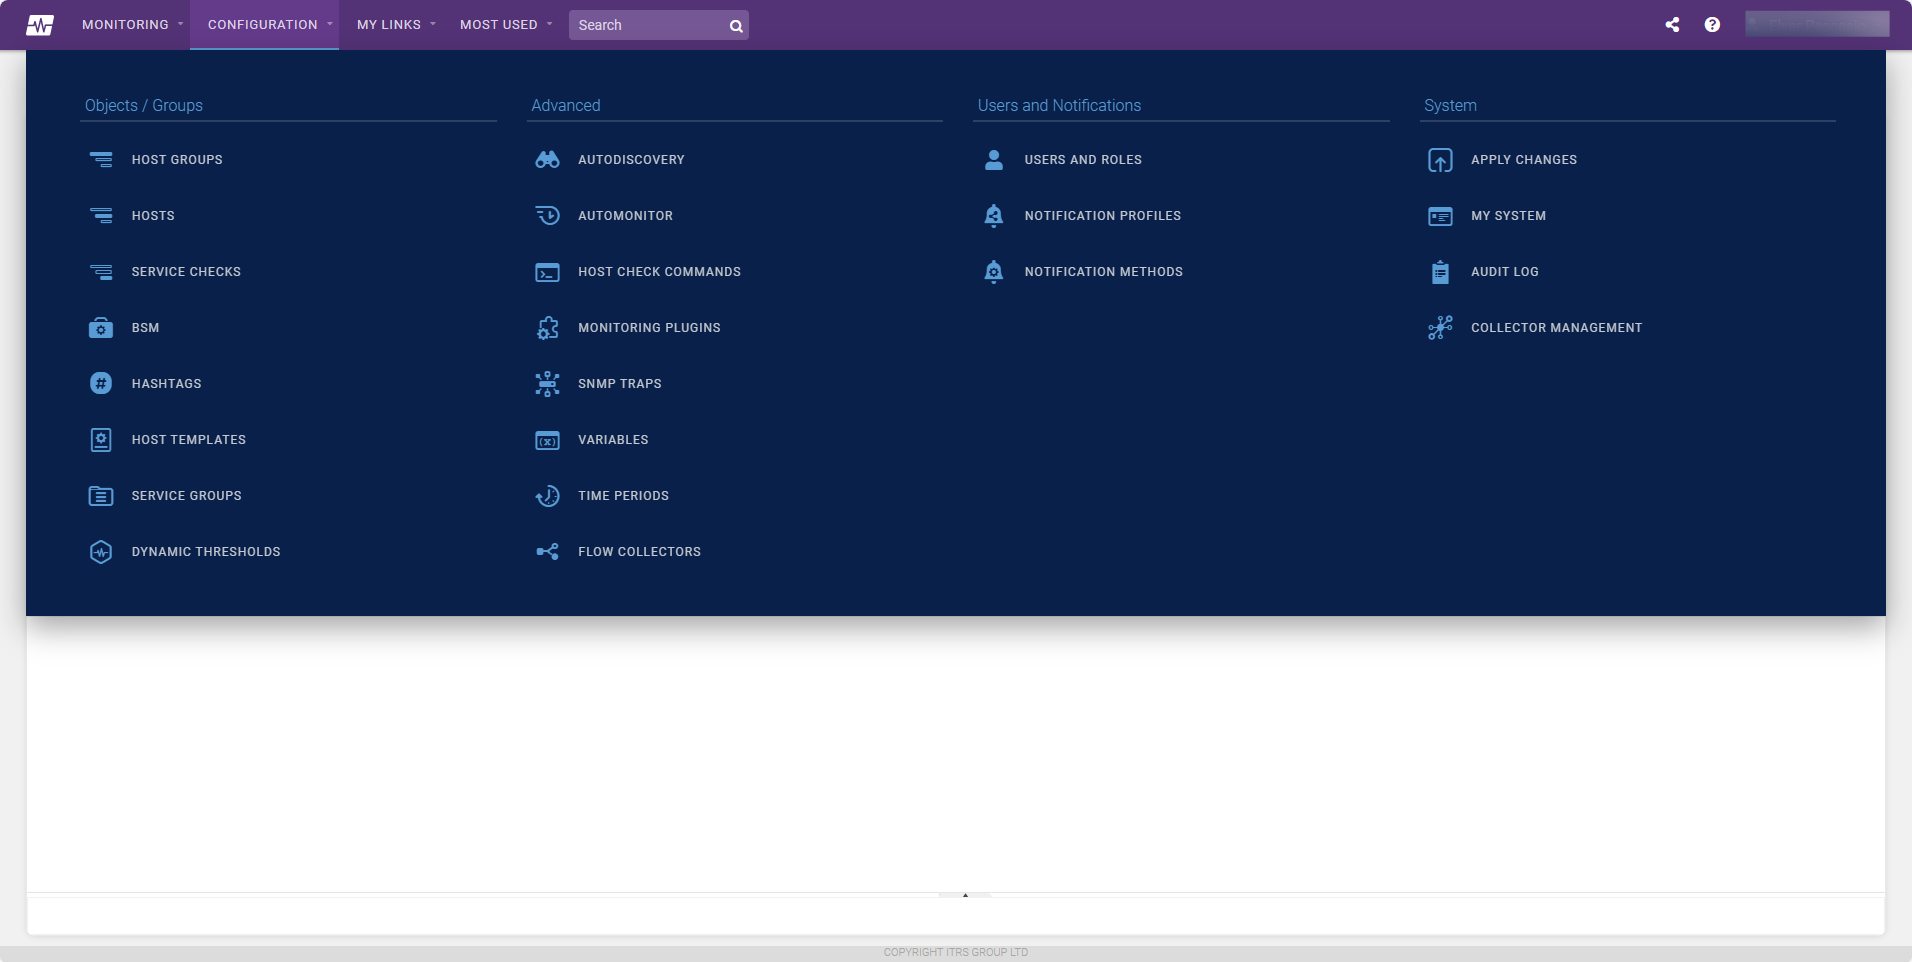Image resolution: width=1912 pixels, height=962 pixels.
Task: Close the Configuration menu tab
Action: pyautogui.click(x=264, y=25)
